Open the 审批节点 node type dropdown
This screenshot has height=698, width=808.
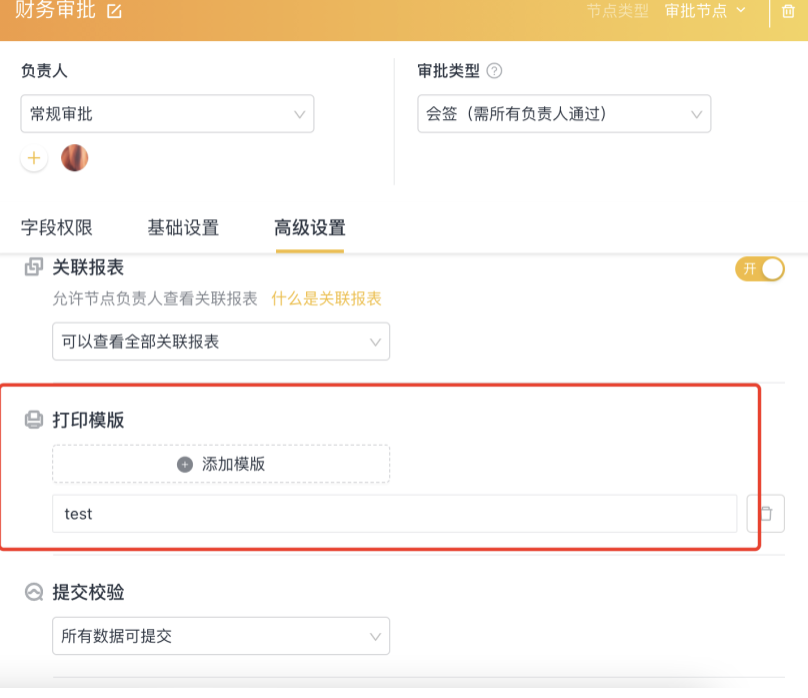coord(705,11)
